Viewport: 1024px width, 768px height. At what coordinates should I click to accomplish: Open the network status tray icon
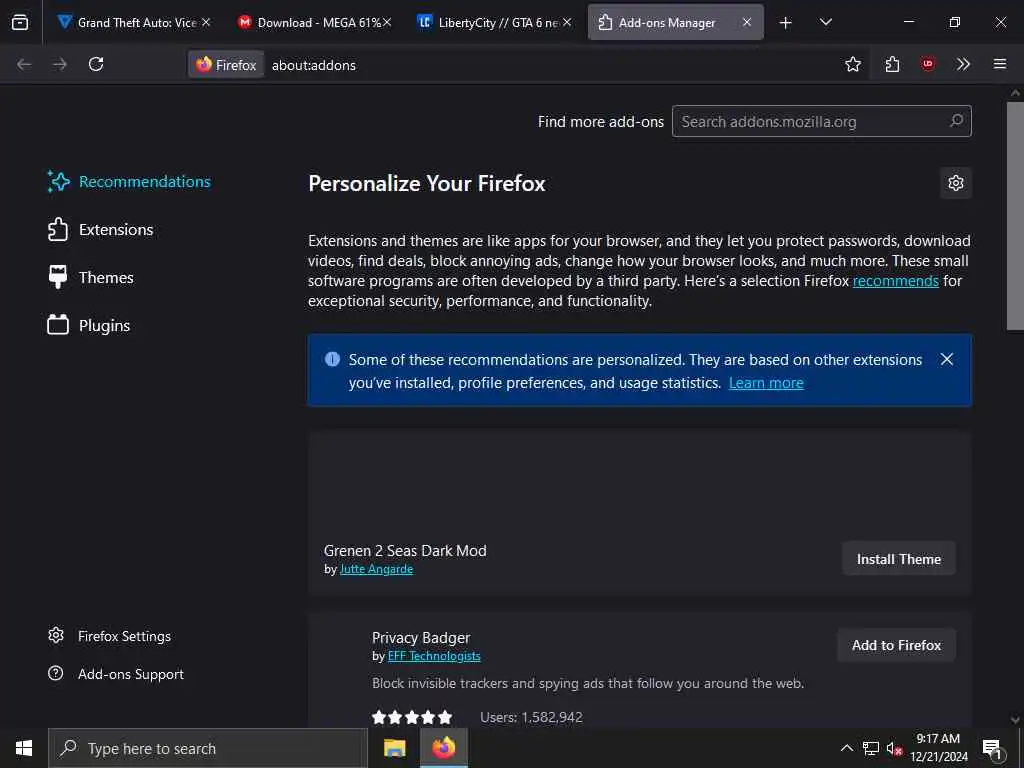click(871, 748)
